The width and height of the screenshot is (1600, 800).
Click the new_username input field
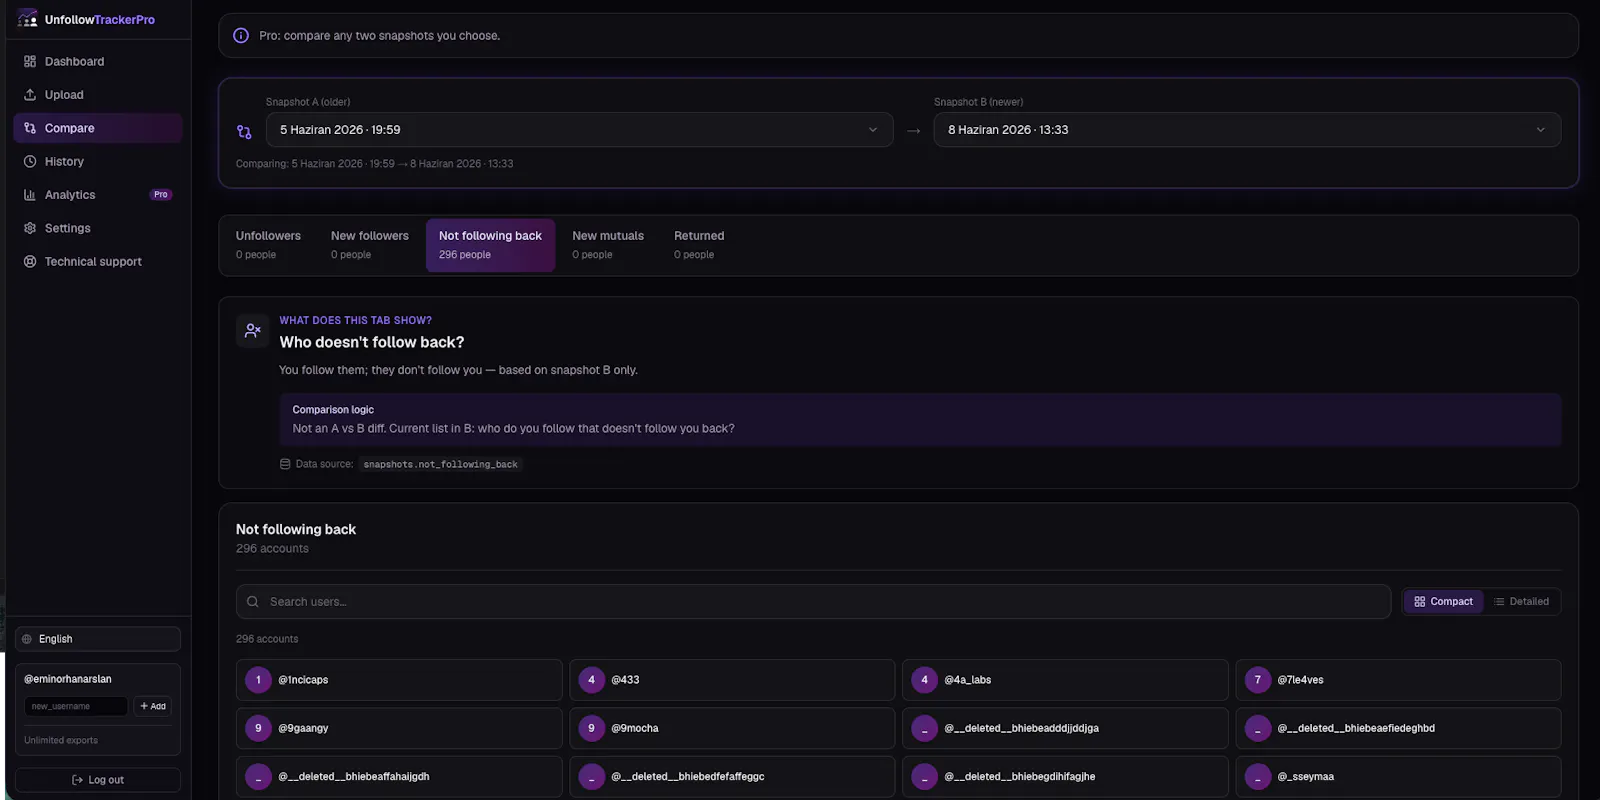(76, 706)
